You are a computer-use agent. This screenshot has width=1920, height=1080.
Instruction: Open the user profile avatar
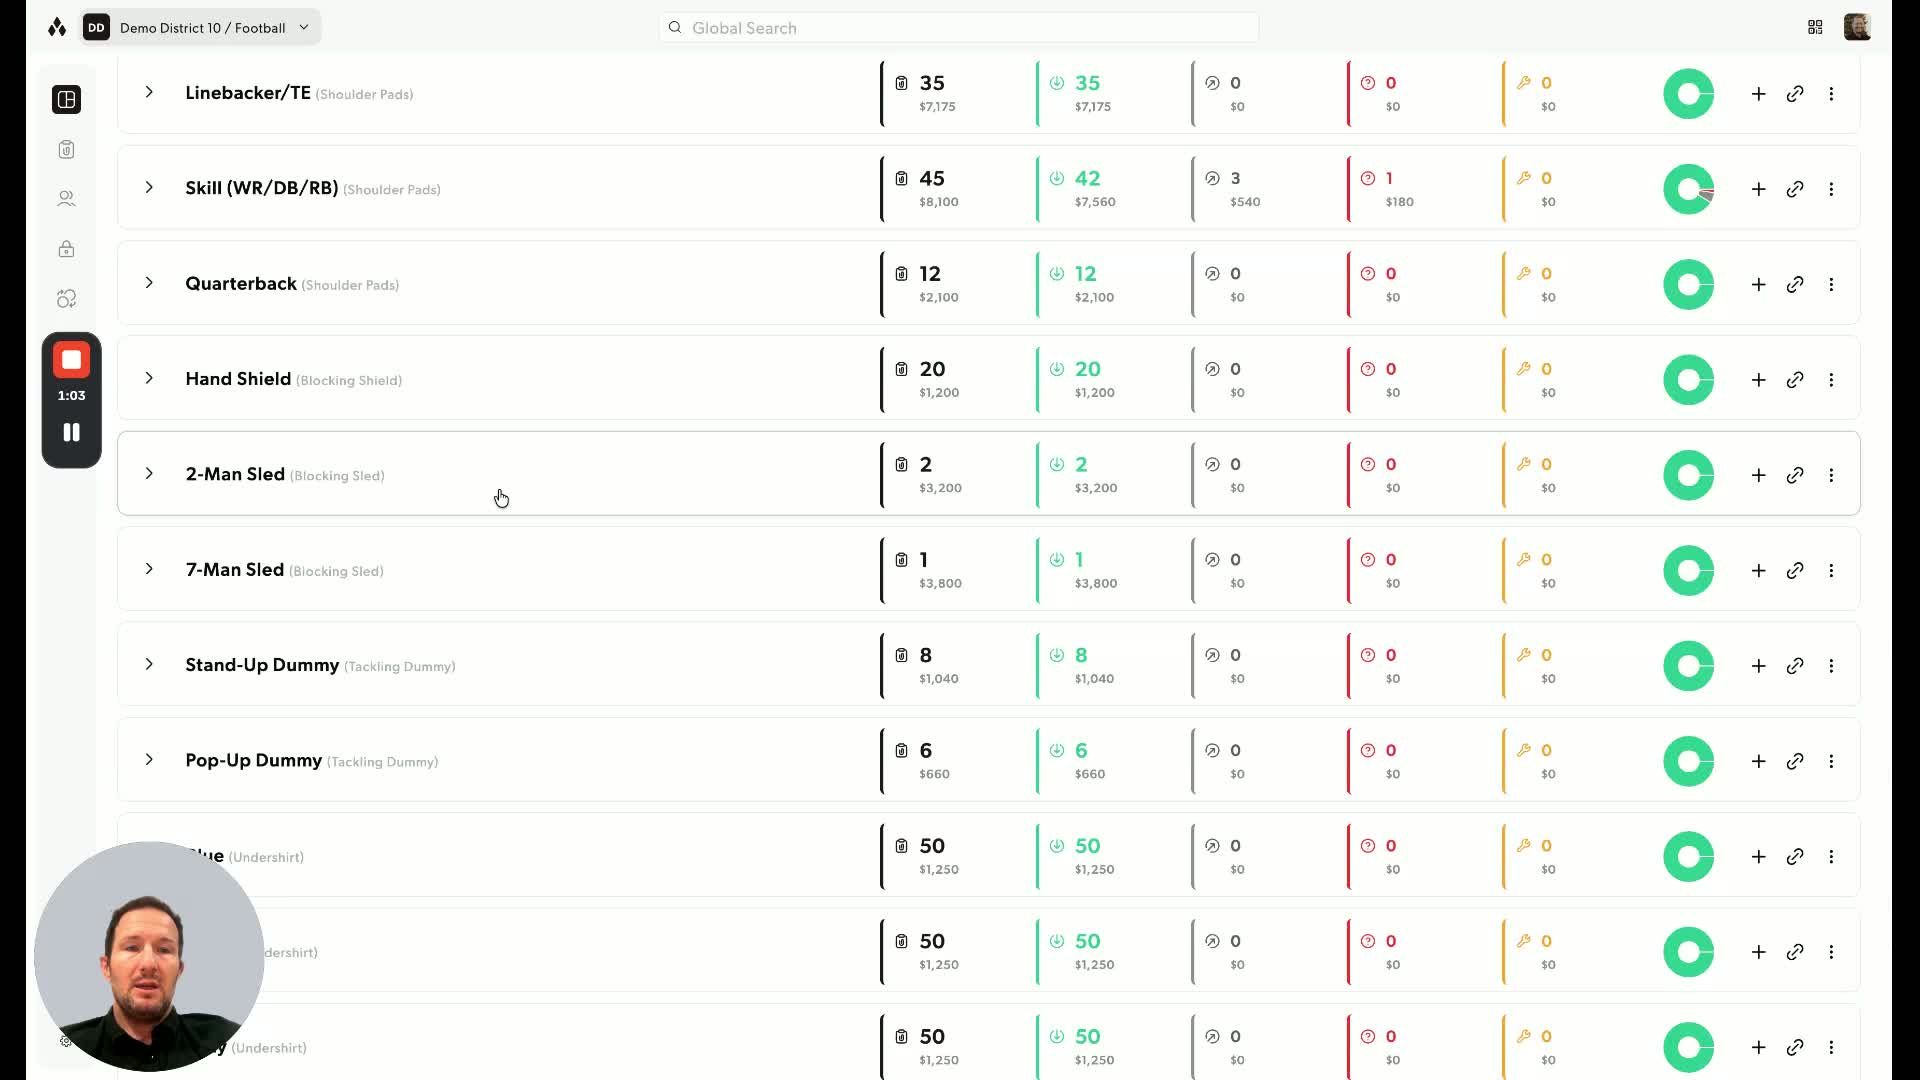pos(1857,27)
